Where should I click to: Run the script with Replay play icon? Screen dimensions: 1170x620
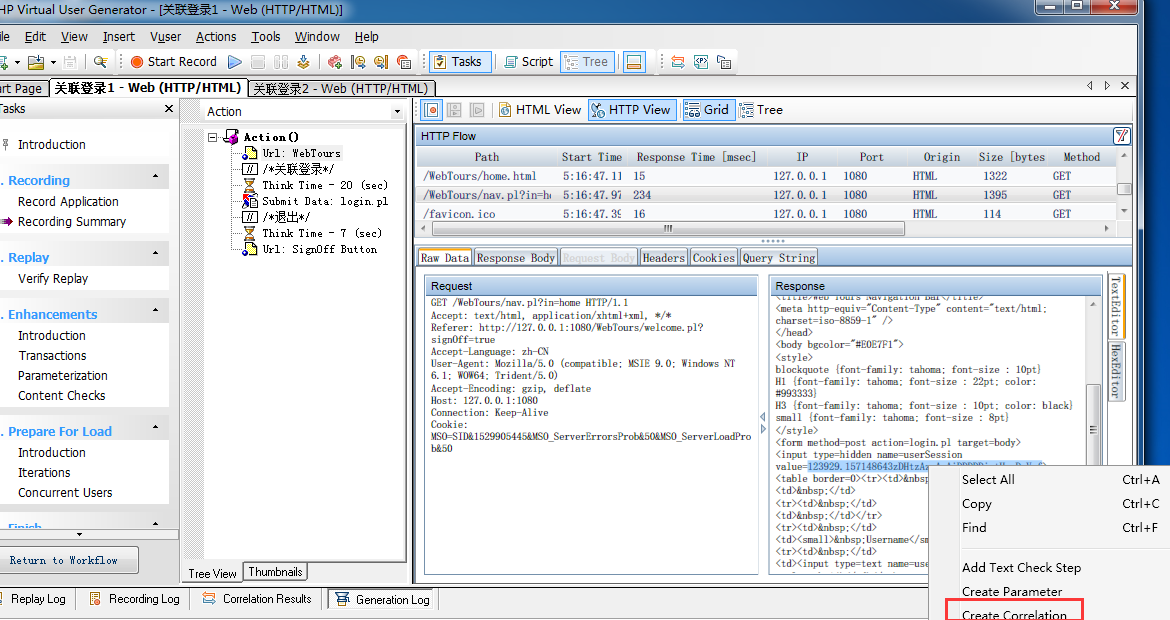pos(234,62)
